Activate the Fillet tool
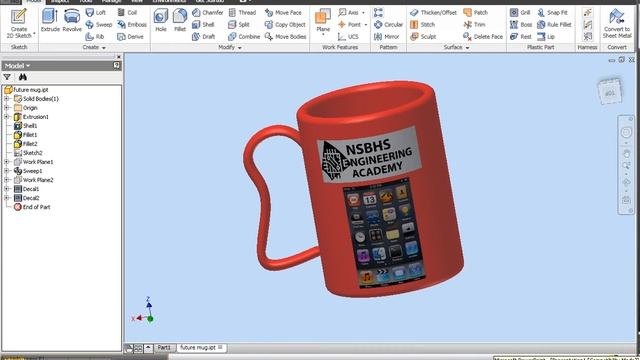Viewport: 640px width, 360px height. point(180,20)
